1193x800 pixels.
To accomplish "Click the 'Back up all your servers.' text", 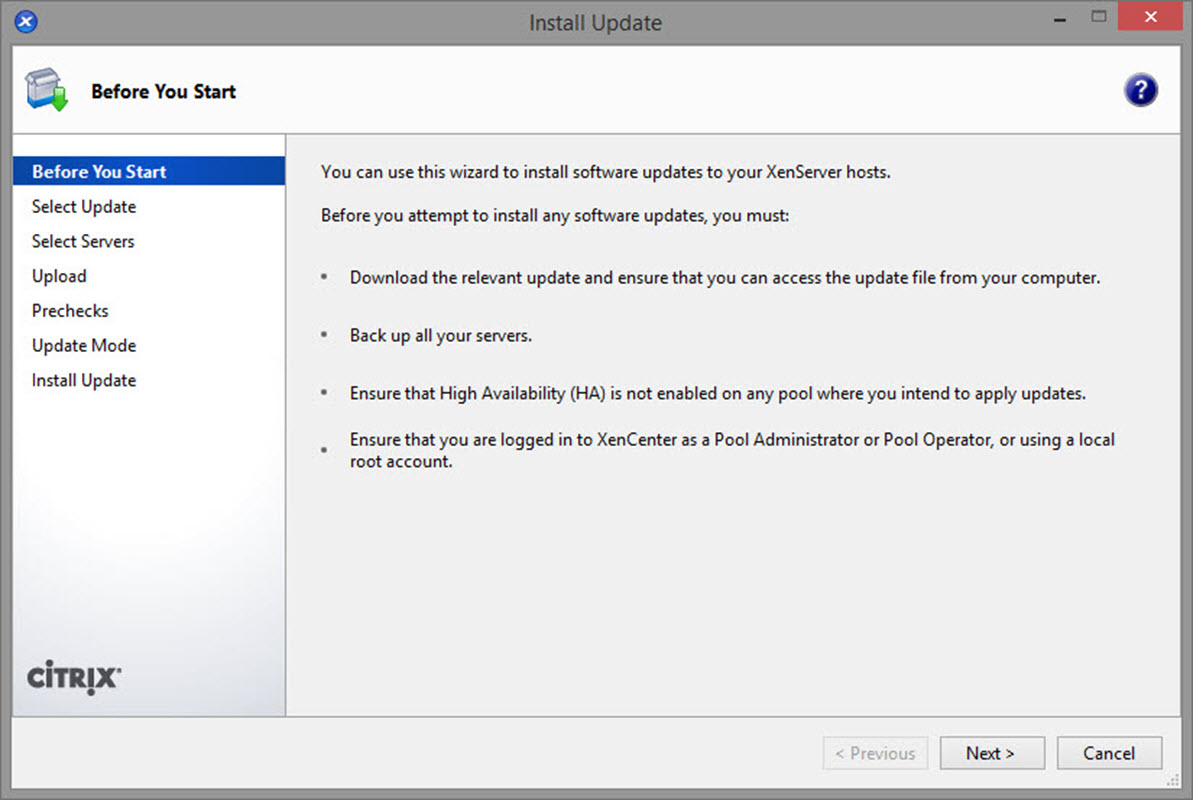I will tap(441, 336).
